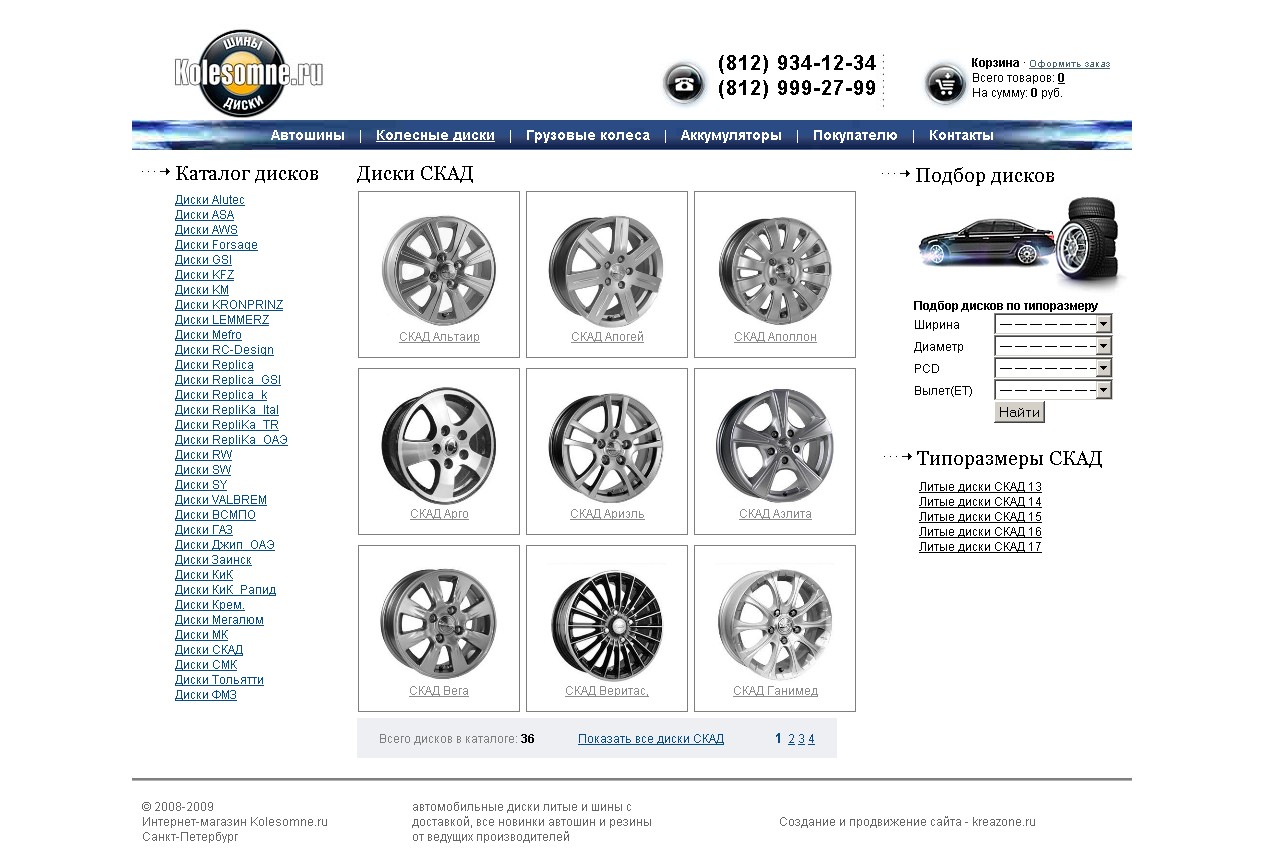Open the СКАД Аэлита wheel image
Screen dimensions: 1262x864
(775, 445)
